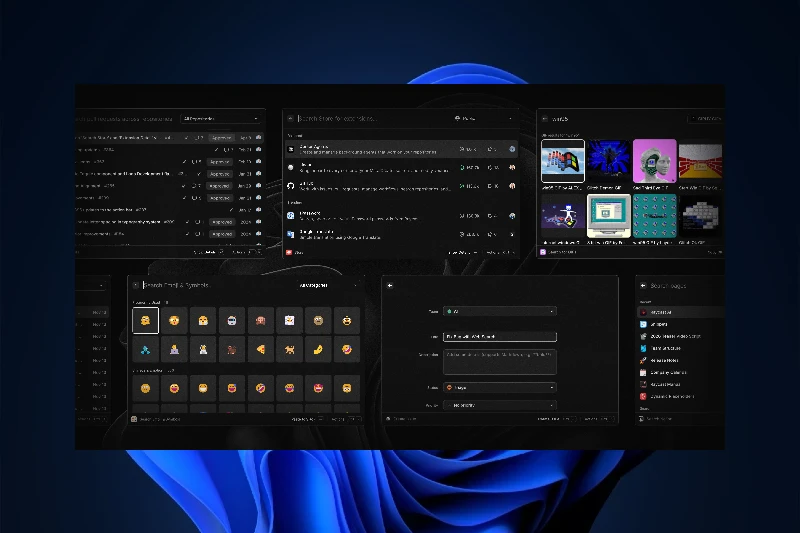Select the pink statue head GIF
Image resolution: width=800 pixels, height=533 pixels.
[x=655, y=161]
